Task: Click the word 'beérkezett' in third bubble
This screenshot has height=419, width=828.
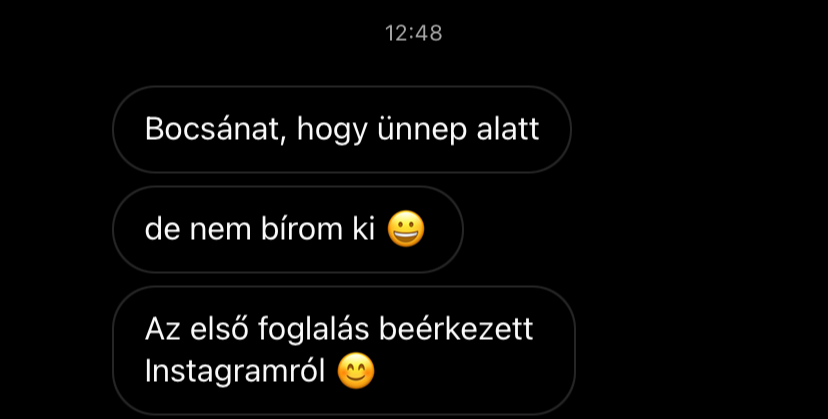Action: point(456,329)
